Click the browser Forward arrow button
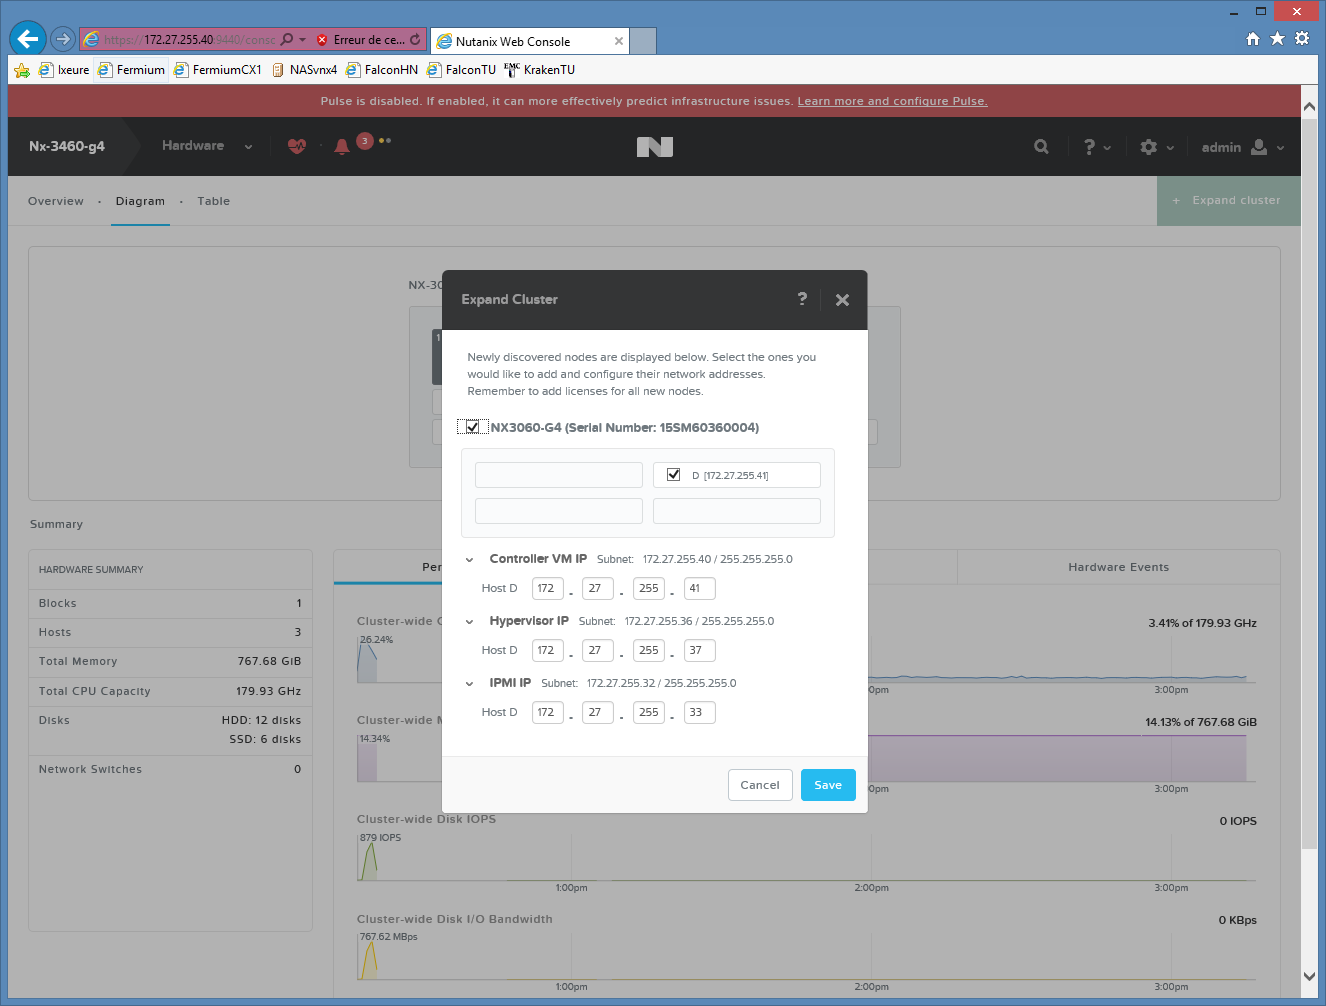The height and width of the screenshot is (1006, 1326). click(63, 39)
